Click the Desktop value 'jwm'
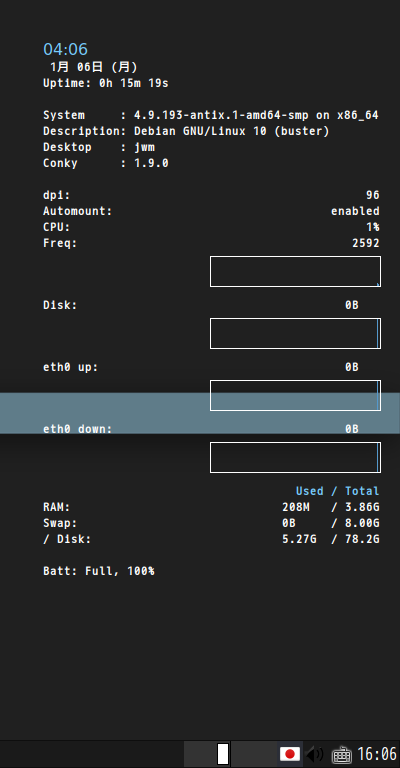The height and width of the screenshot is (768, 400). pyautogui.click(x=144, y=147)
